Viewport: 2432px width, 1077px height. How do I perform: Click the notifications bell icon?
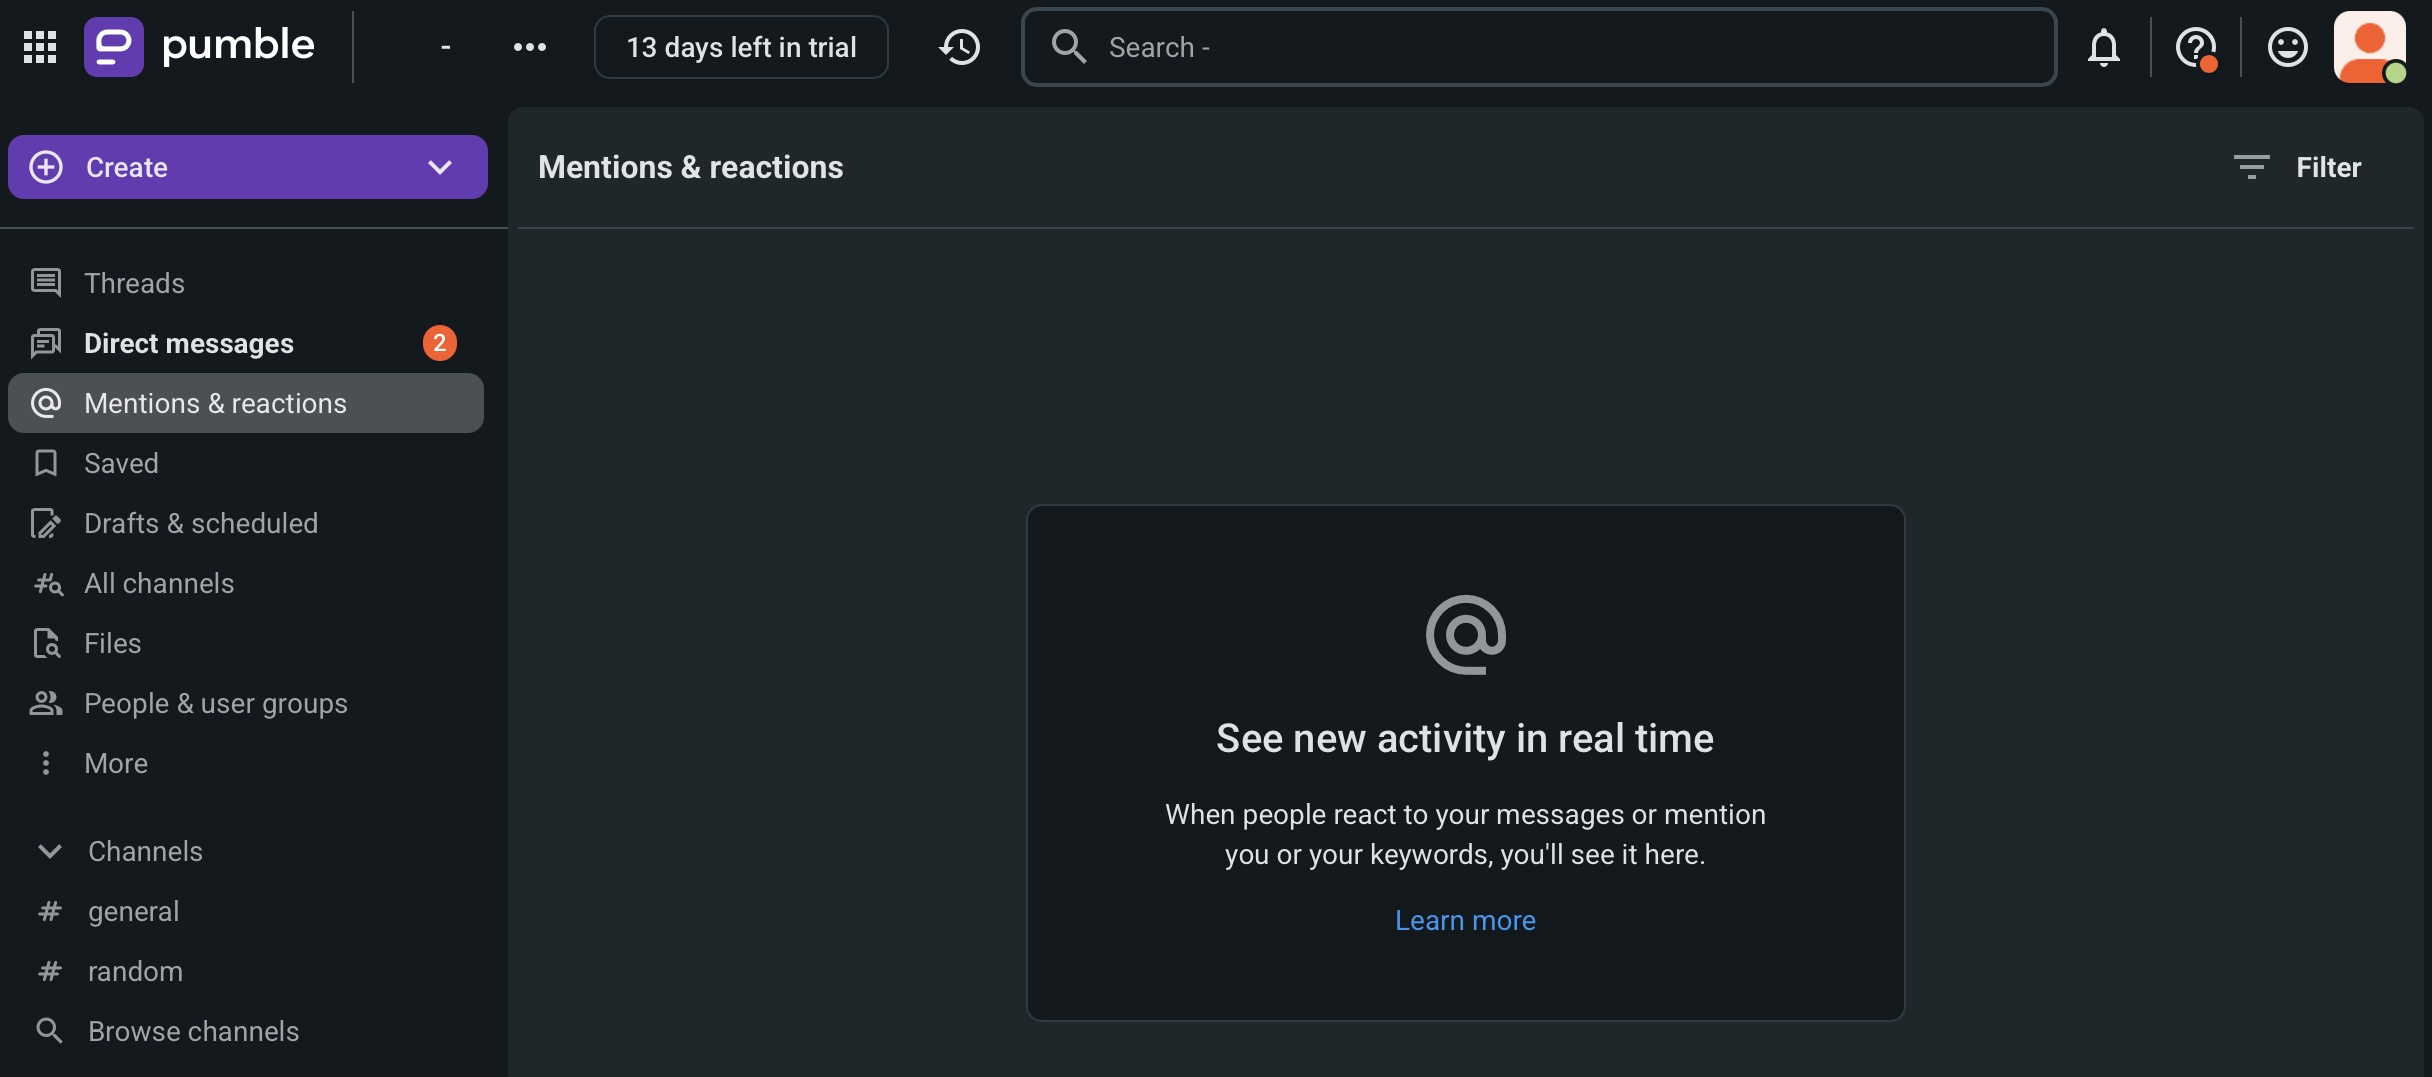[x=2104, y=47]
